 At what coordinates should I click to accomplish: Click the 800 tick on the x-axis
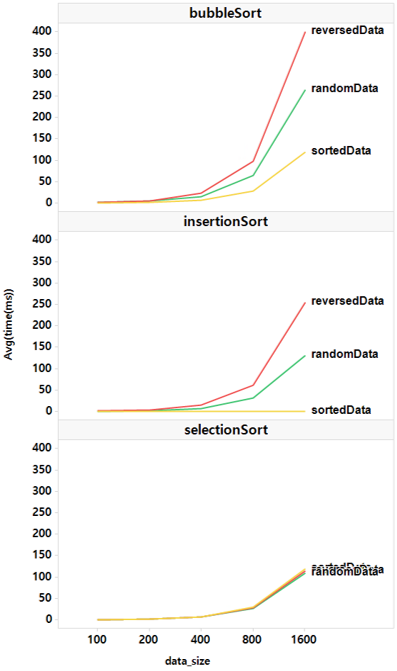[252, 640]
